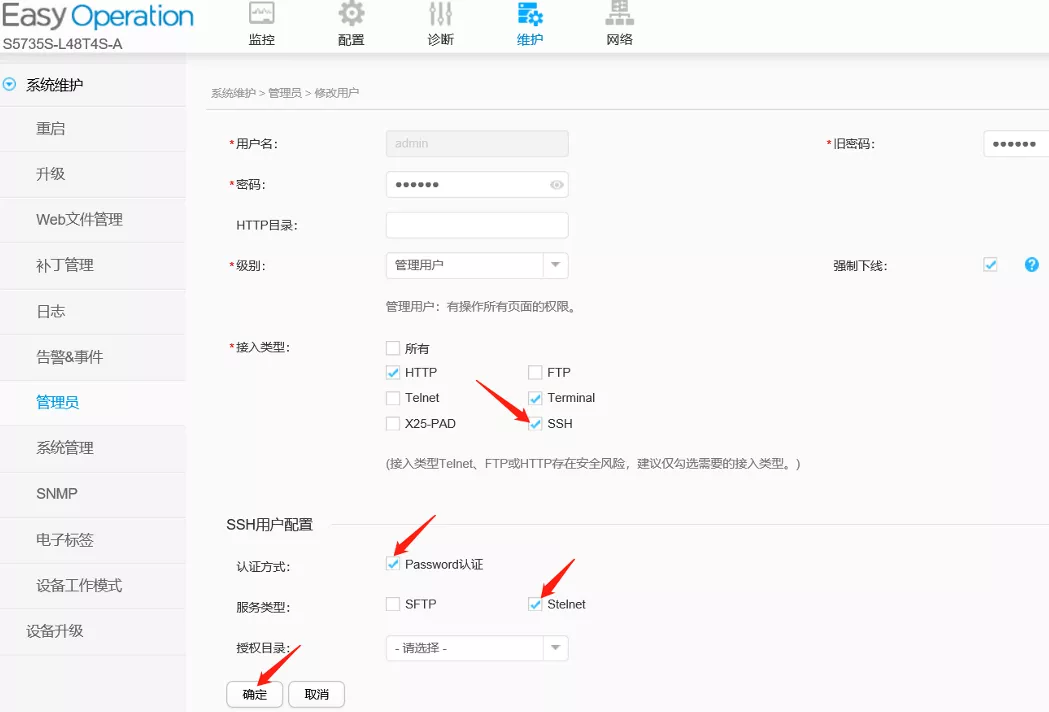Uncheck the SSH access type checkbox

pos(535,424)
